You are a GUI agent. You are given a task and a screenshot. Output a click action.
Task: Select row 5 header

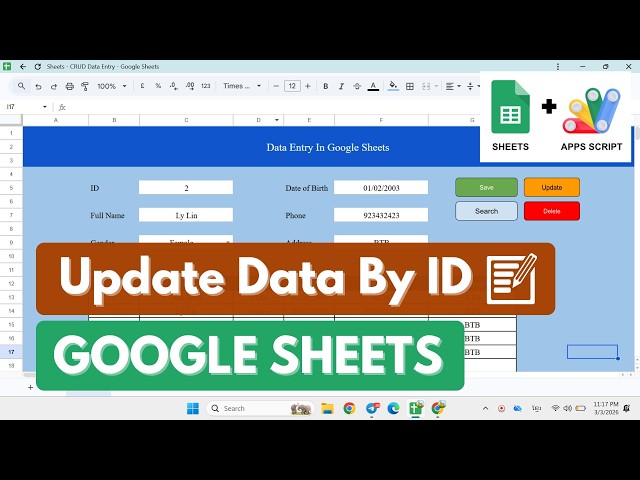pyautogui.click(x=11, y=188)
